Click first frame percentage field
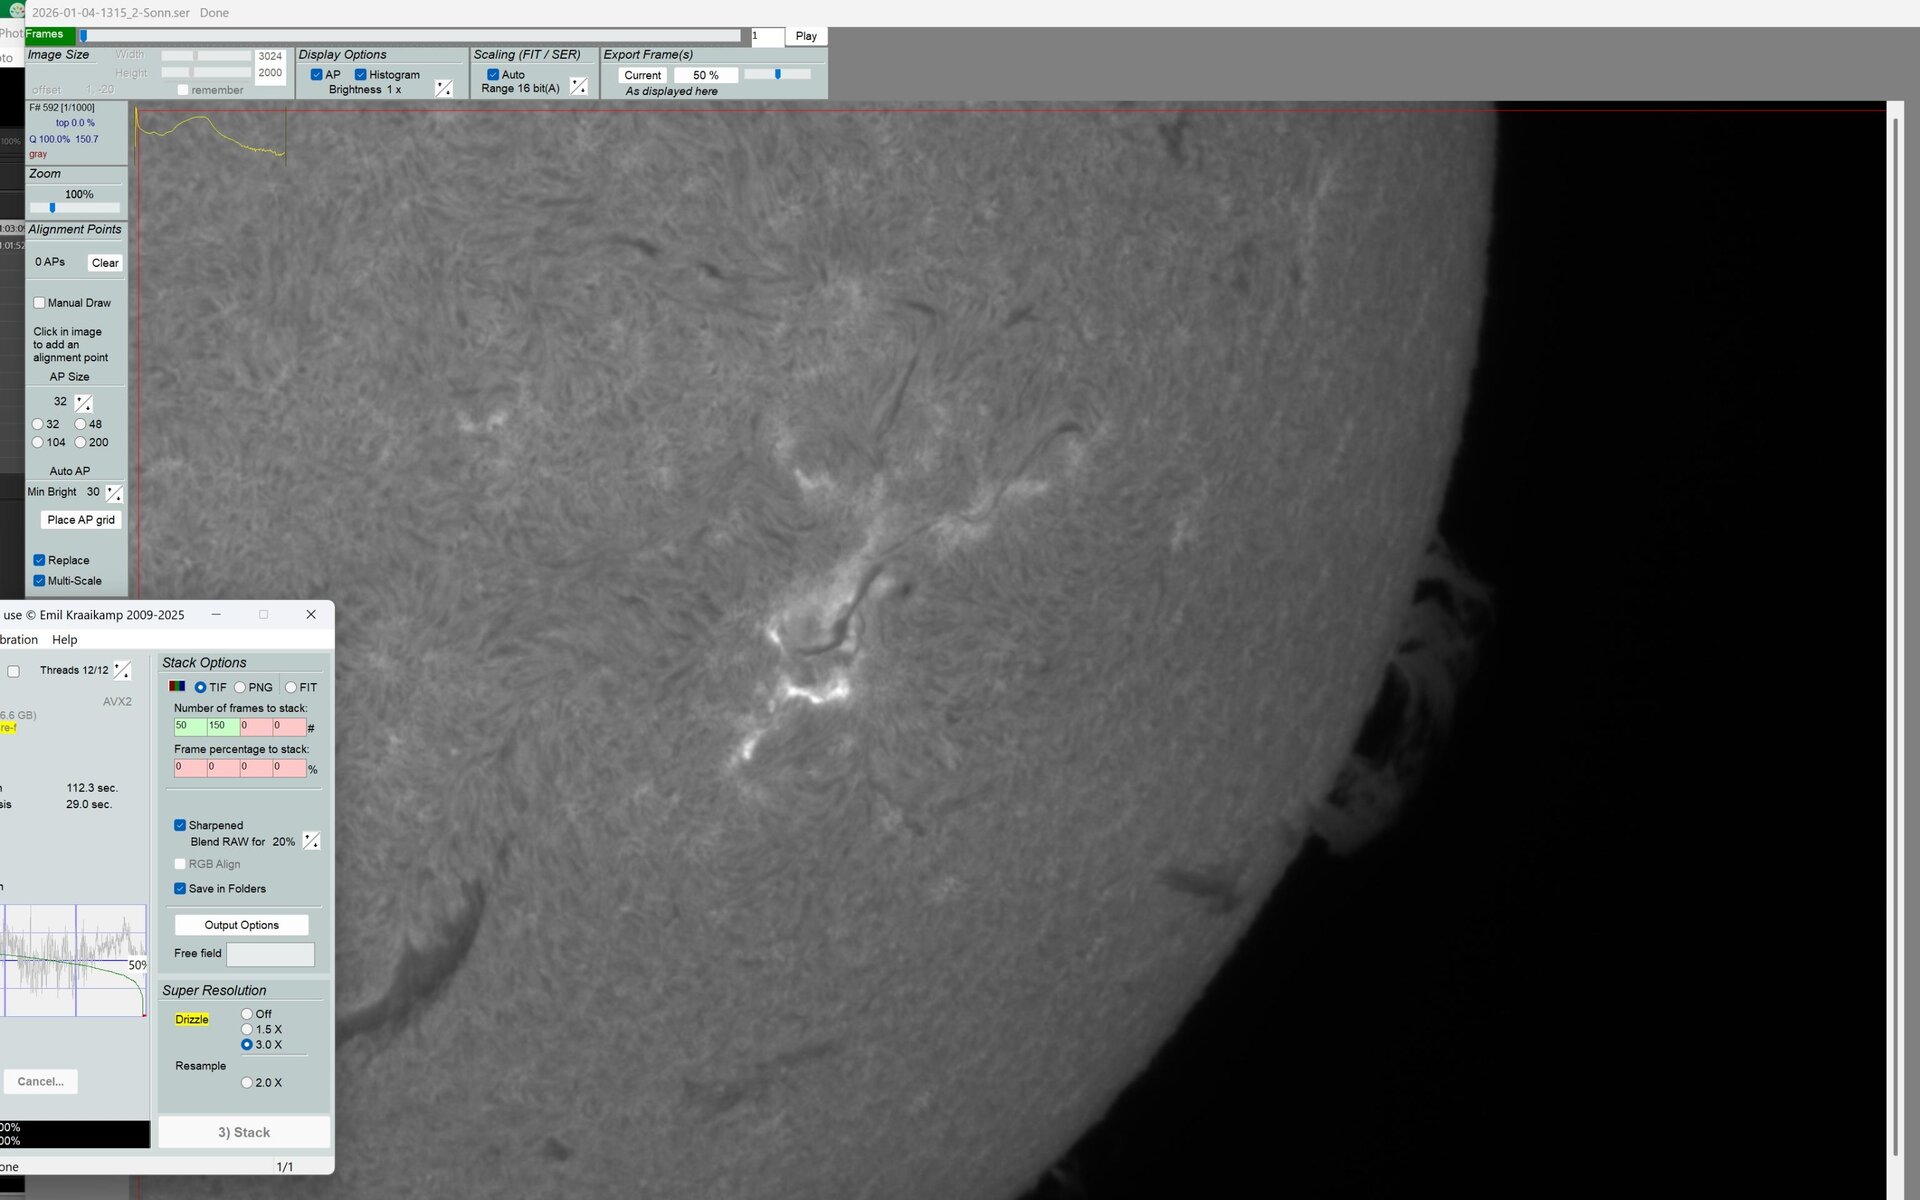 (190, 768)
